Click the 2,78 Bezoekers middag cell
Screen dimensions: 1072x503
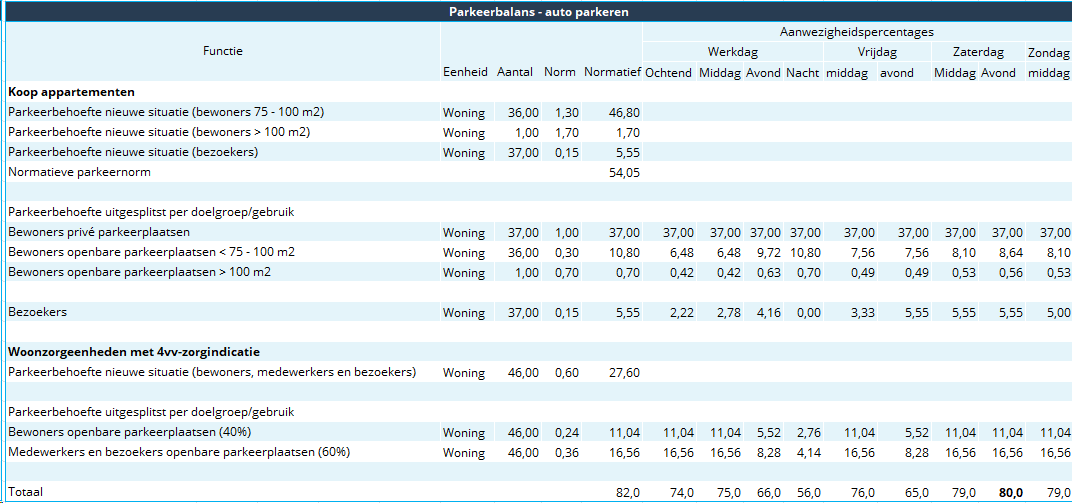(x=727, y=313)
